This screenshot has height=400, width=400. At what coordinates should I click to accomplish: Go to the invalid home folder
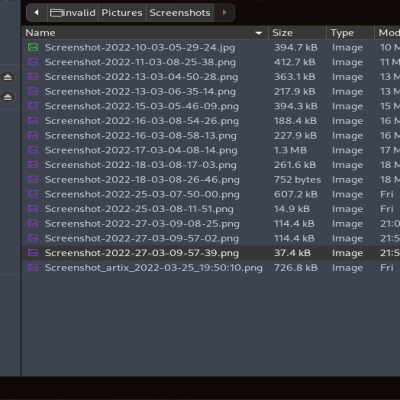(x=73, y=13)
